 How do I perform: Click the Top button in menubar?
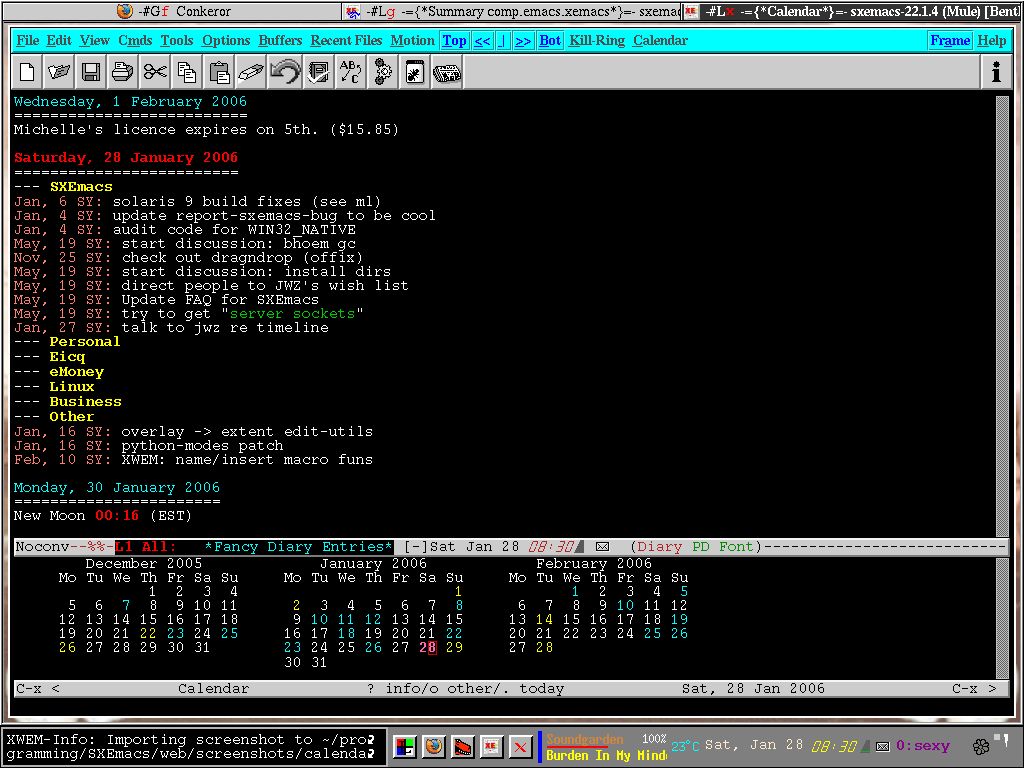(455, 40)
